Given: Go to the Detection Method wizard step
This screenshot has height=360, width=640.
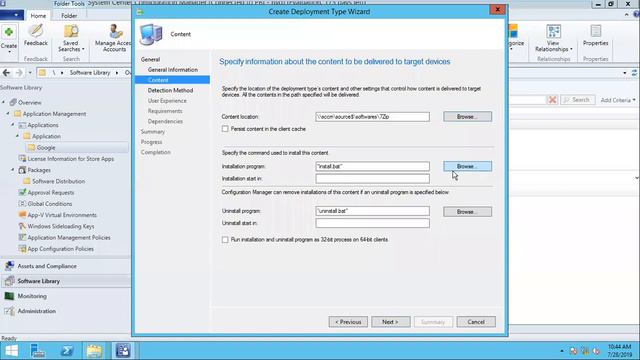Looking at the screenshot, I should (x=170, y=90).
